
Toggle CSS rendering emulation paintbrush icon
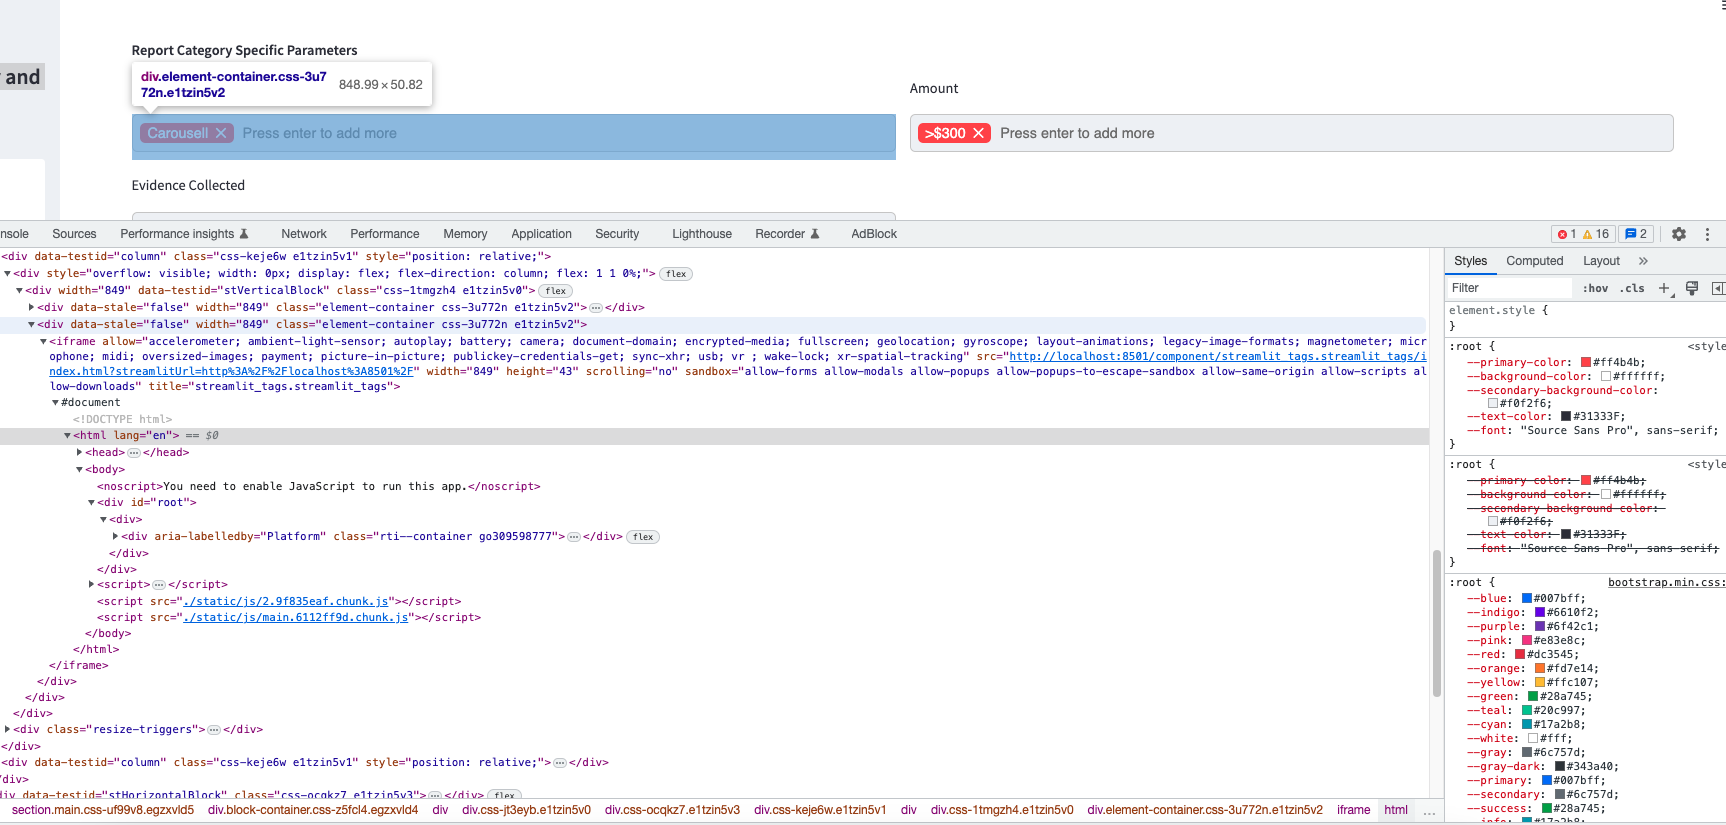coord(1692,288)
